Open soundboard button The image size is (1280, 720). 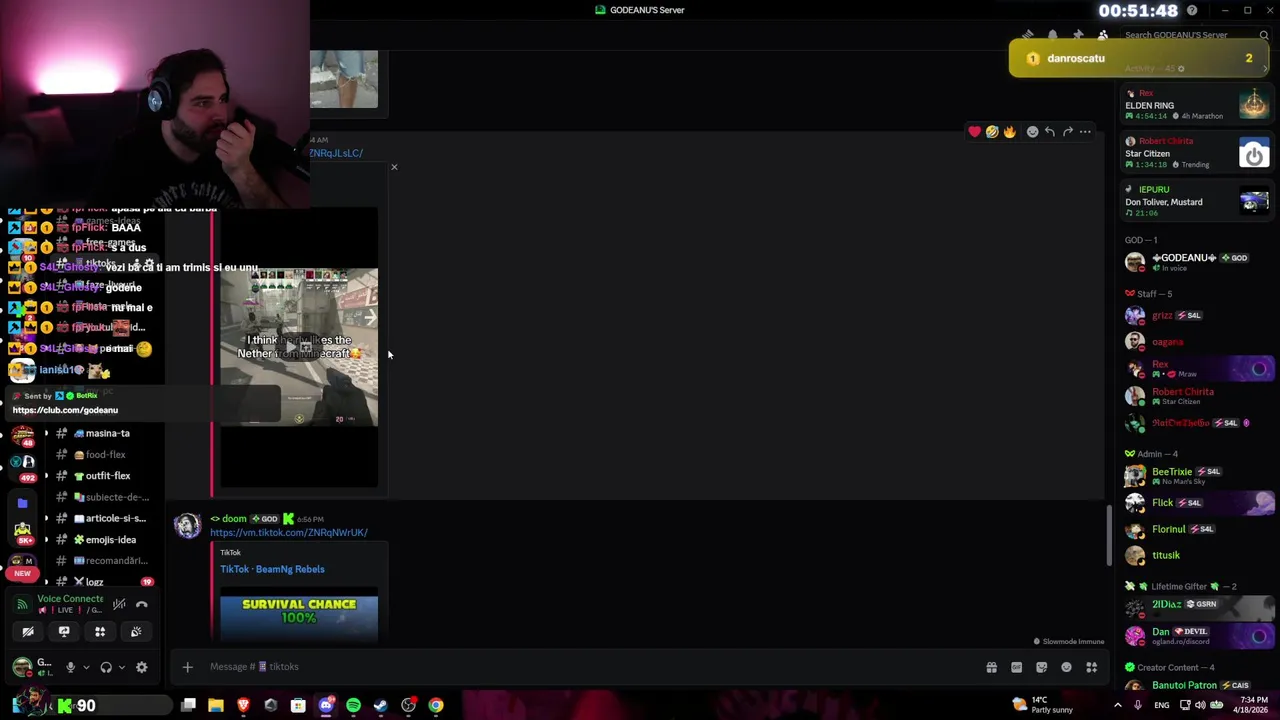136,632
